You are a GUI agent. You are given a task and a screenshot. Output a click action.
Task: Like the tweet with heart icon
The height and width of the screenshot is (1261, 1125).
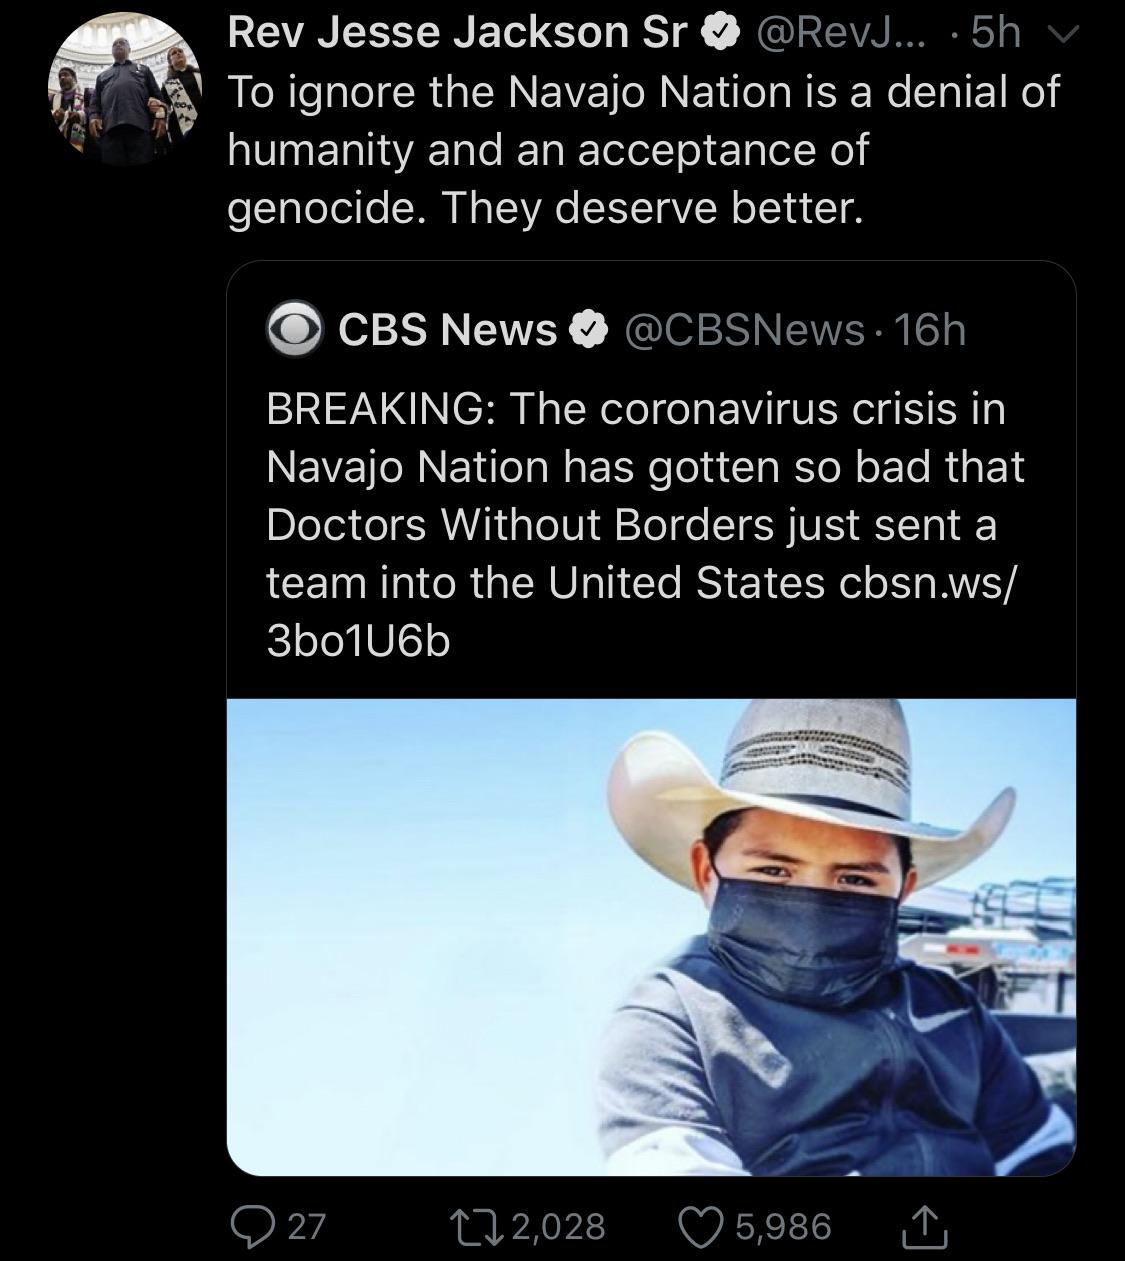700,1225
